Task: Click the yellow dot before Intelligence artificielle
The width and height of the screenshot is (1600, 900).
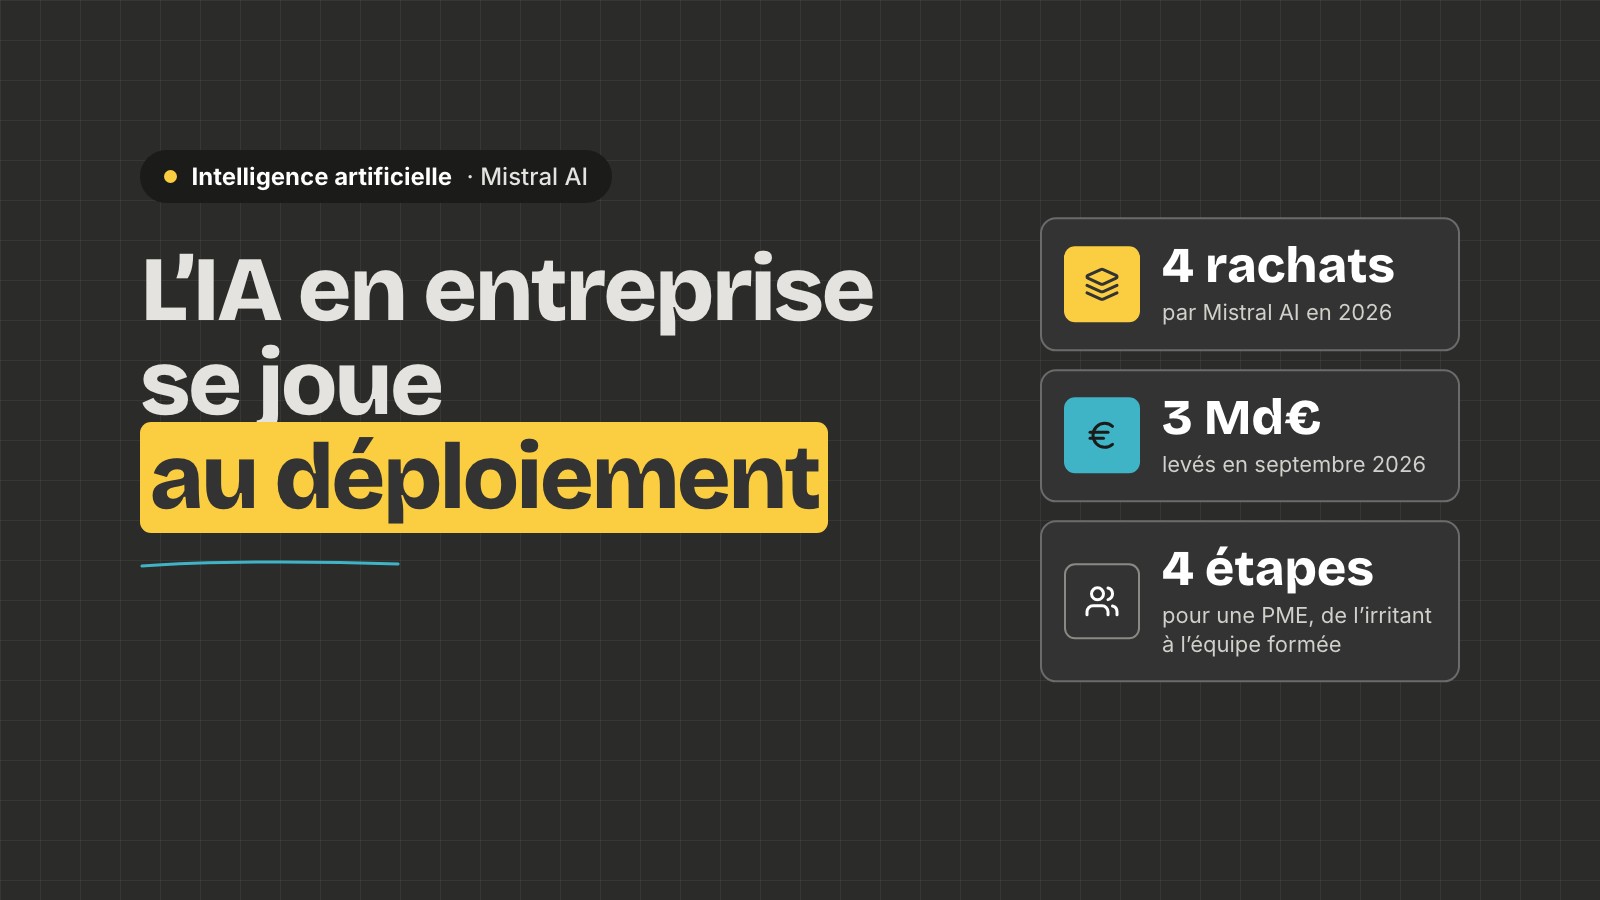Action: pyautogui.click(x=170, y=177)
